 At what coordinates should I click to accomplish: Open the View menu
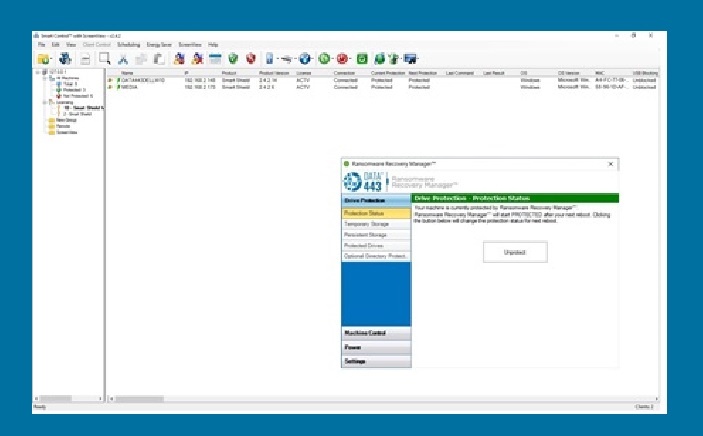coord(71,45)
